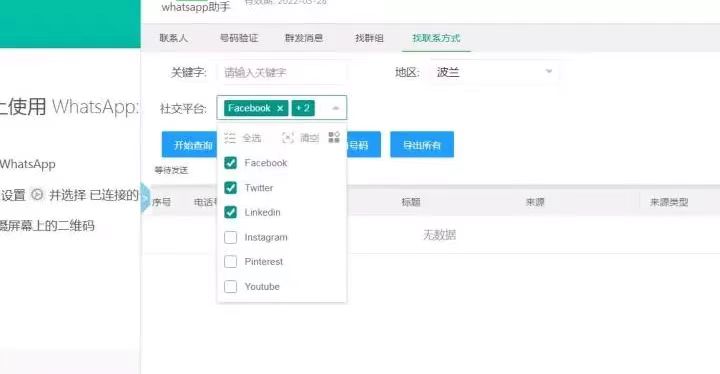Check the Instagram checkbox
The height and width of the screenshot is (374, 720).
(231, 237)
